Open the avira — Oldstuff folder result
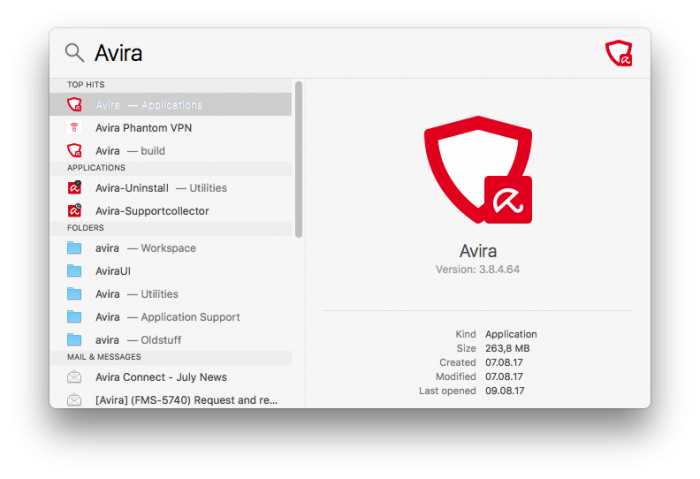The width and height of the screenshot is (700, 479). point(171,340)
